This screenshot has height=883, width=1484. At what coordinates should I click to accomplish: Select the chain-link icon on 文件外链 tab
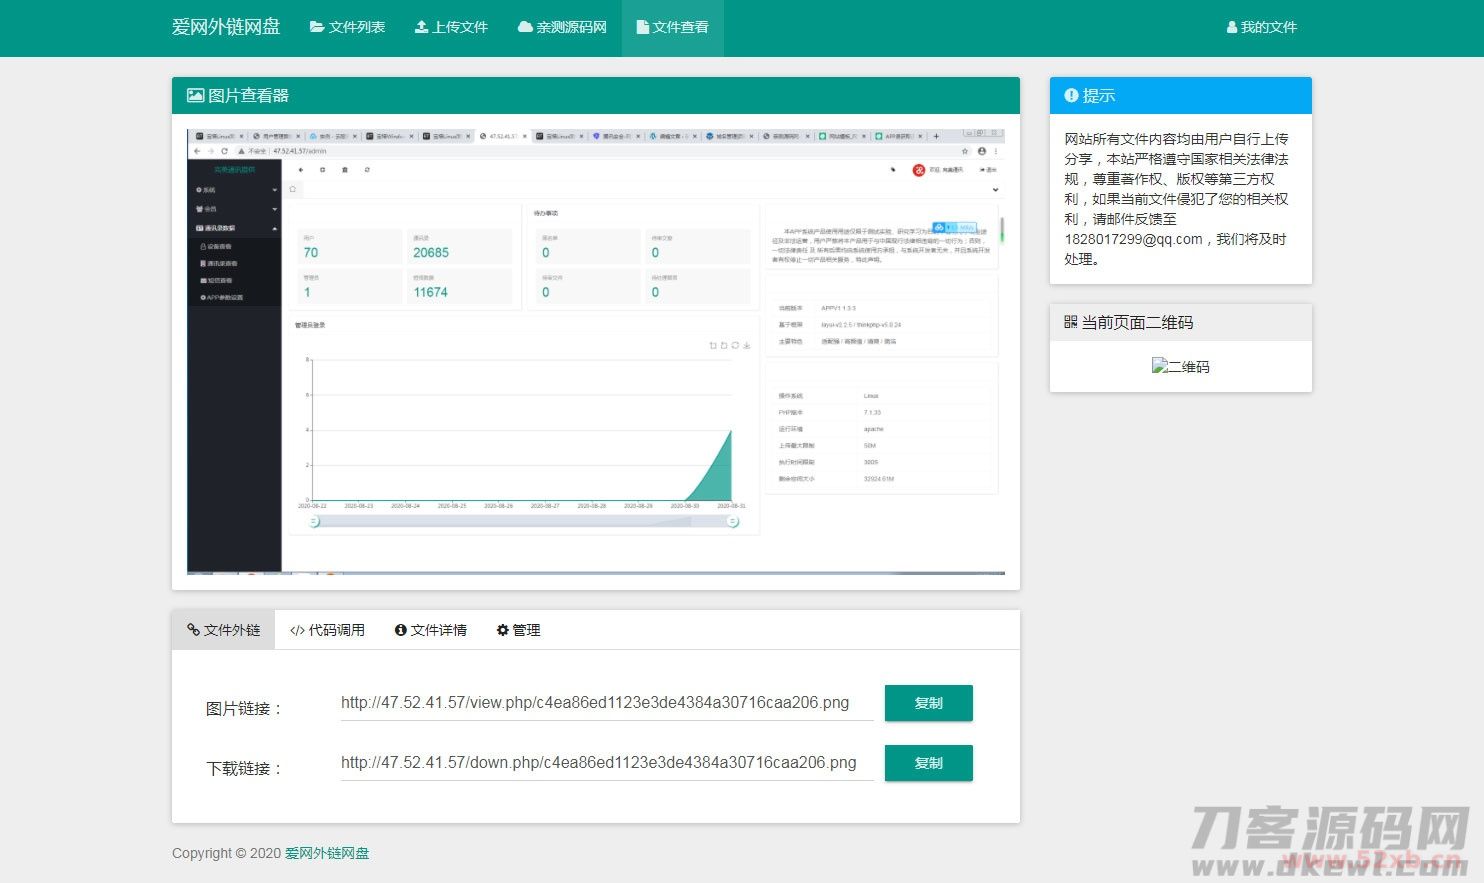[x=192, y=630]
